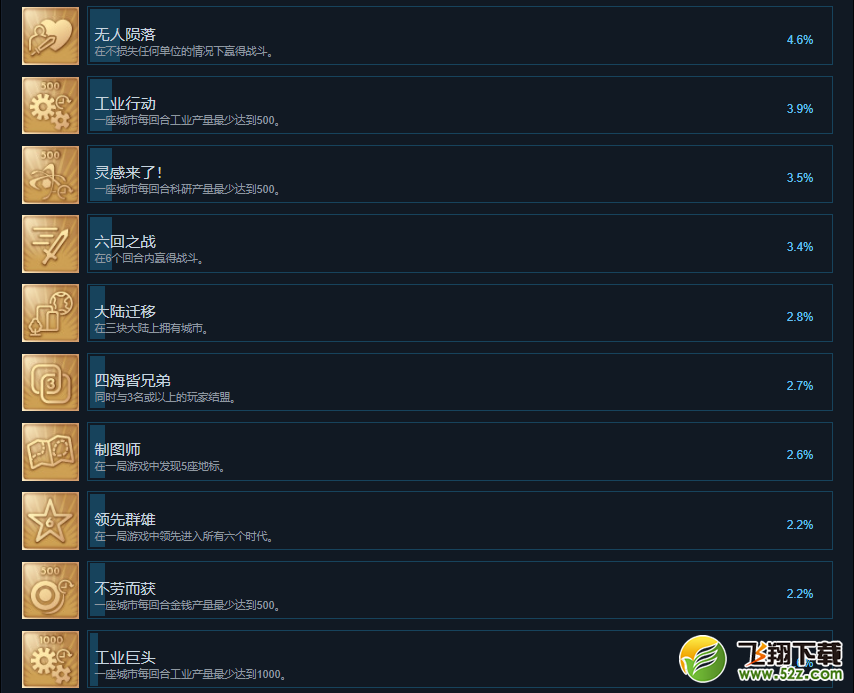
Task: Click the 2.6% percentage for 制图师
Action: tap(800, 455)
